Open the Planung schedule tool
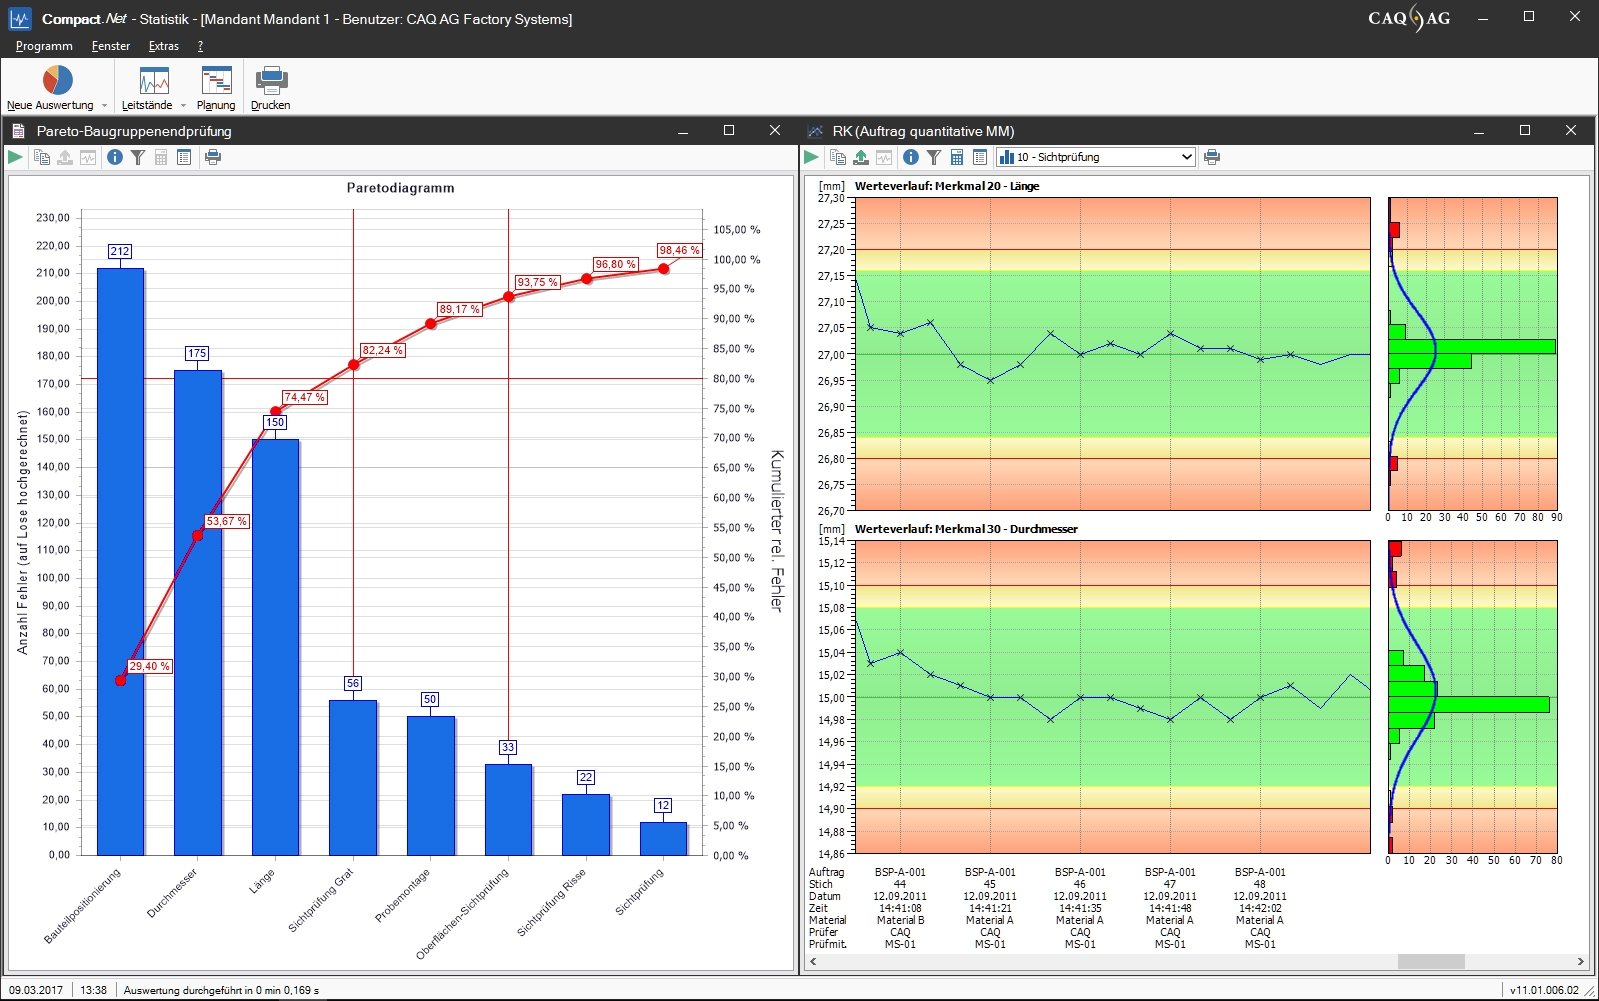Image resolution: width=1599 pixels, height=1001 pixels. (x=216, y=80)
